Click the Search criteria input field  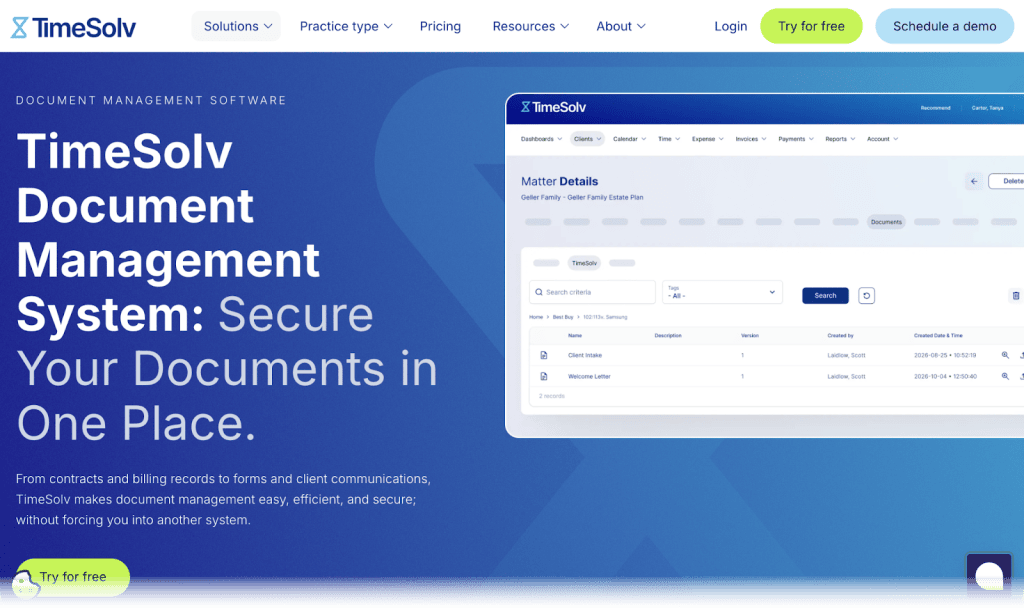click(592, 291)
